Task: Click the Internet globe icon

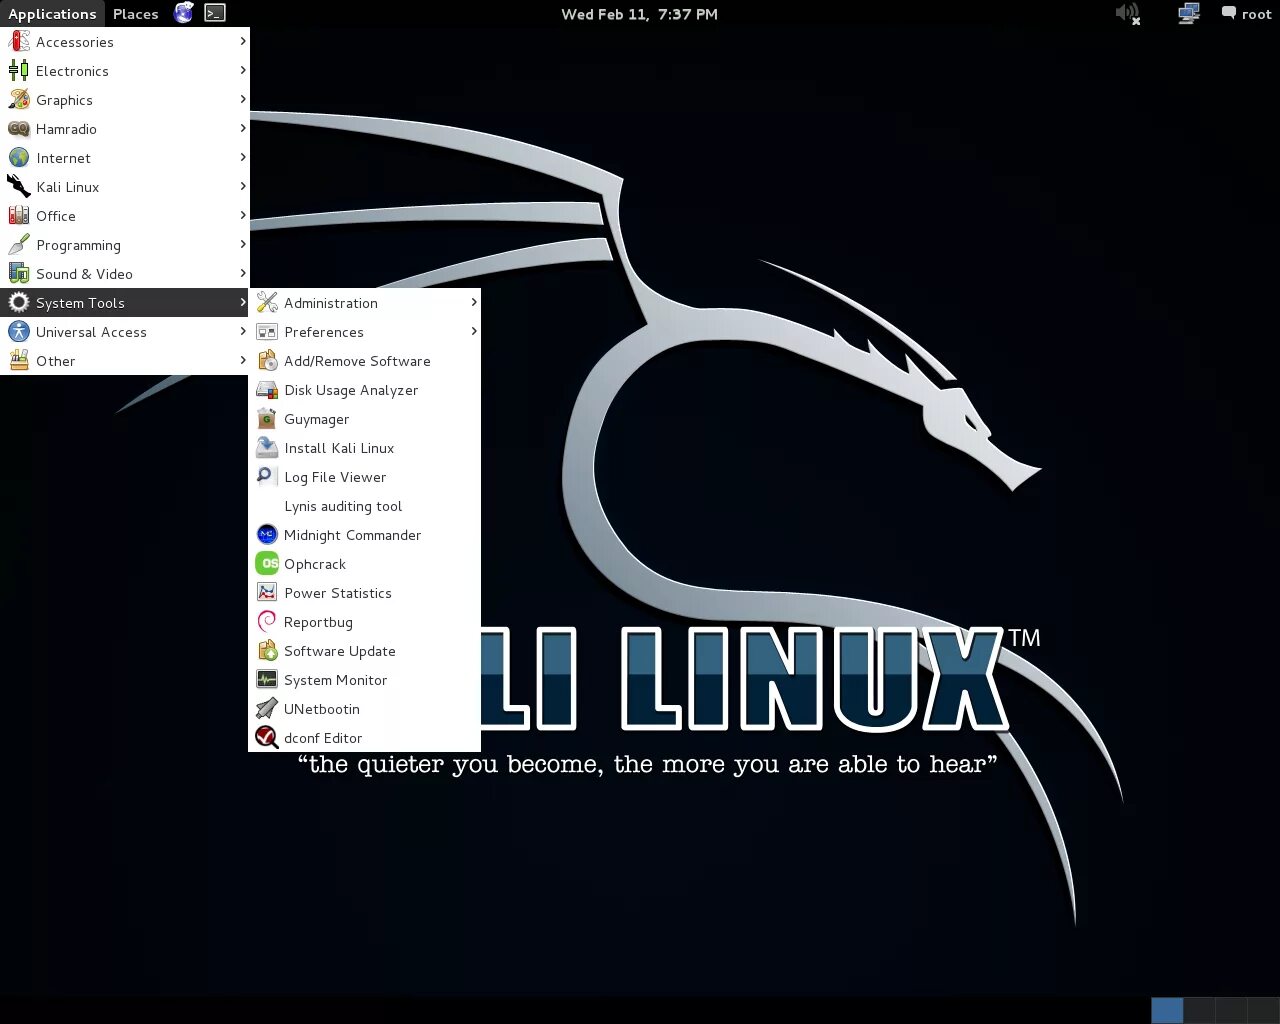Action: click(x=19, y=158)
